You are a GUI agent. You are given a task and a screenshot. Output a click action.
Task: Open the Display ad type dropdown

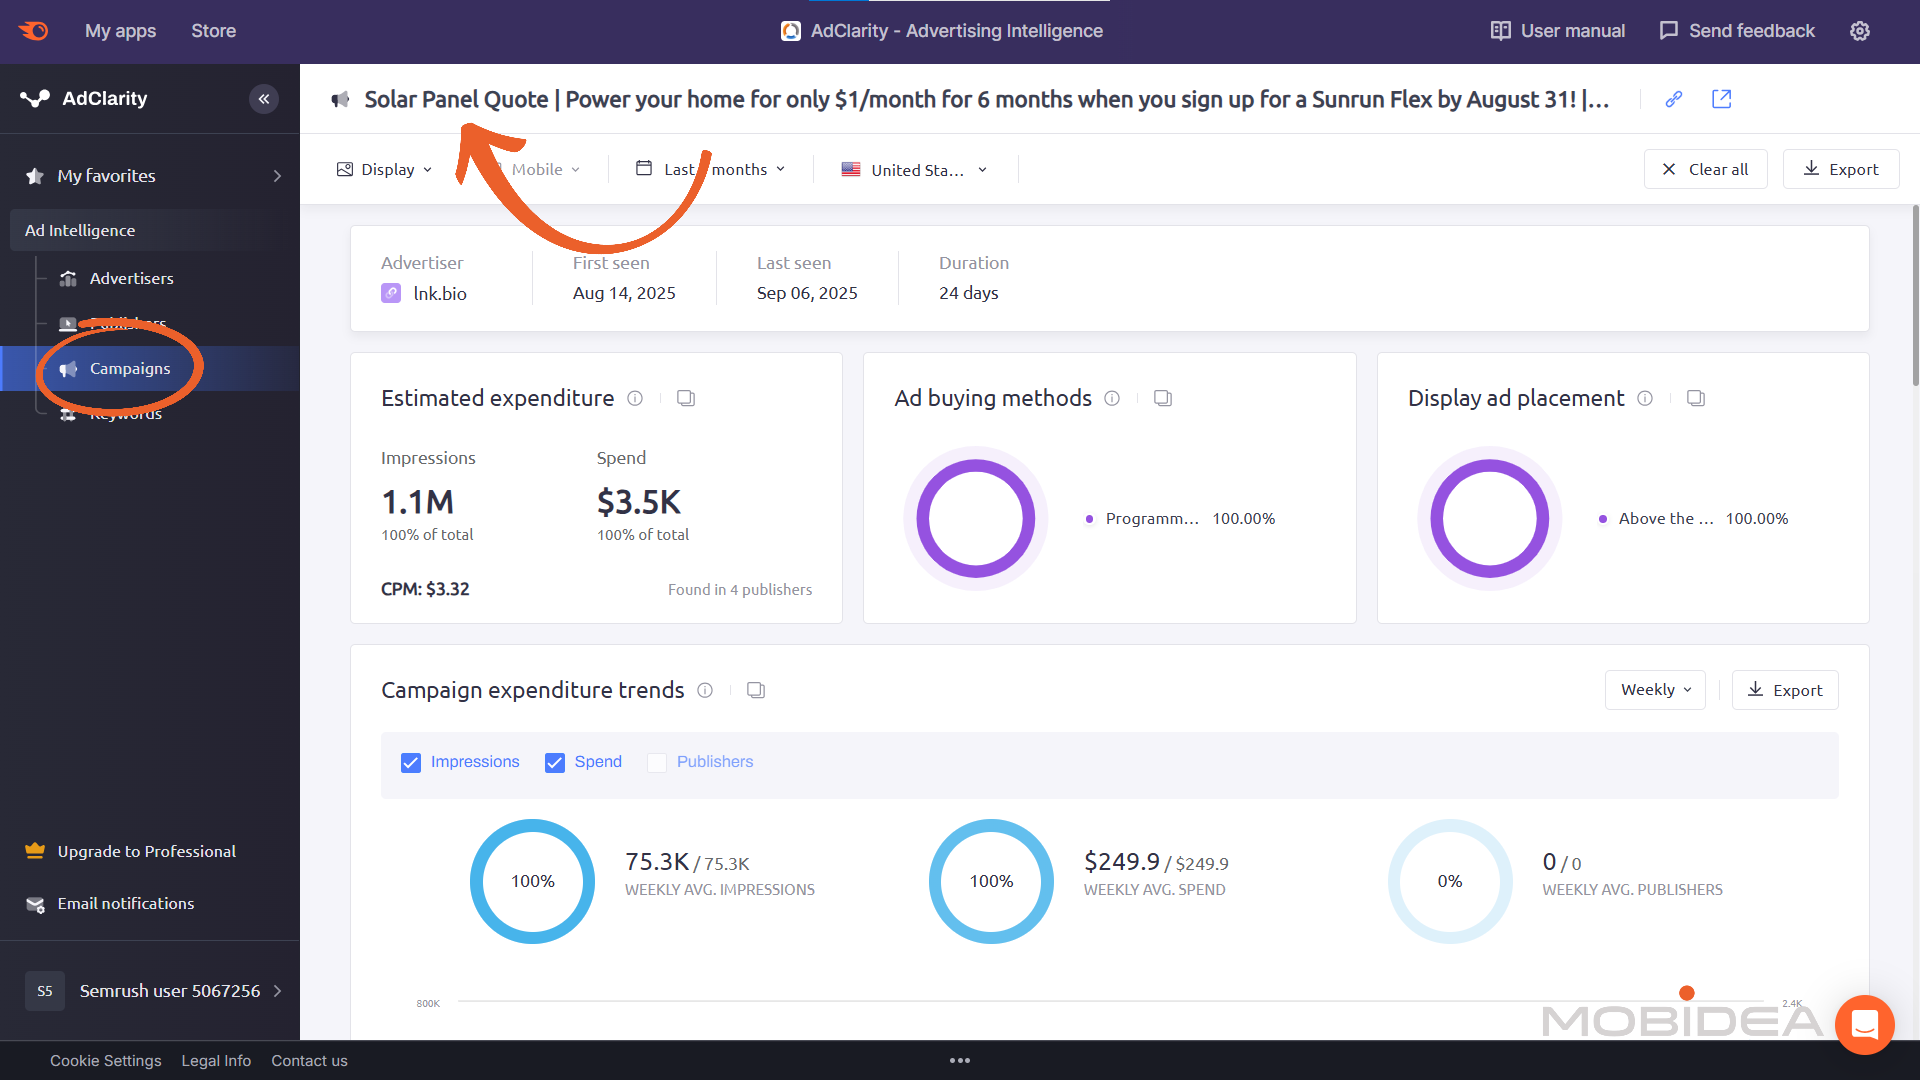click(384, 169)
